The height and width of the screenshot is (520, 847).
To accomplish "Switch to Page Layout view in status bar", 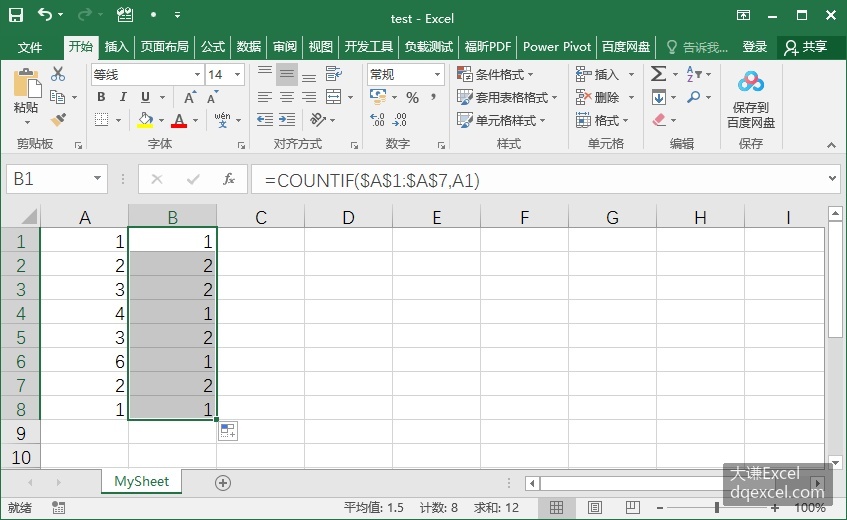I will (594, 508).
